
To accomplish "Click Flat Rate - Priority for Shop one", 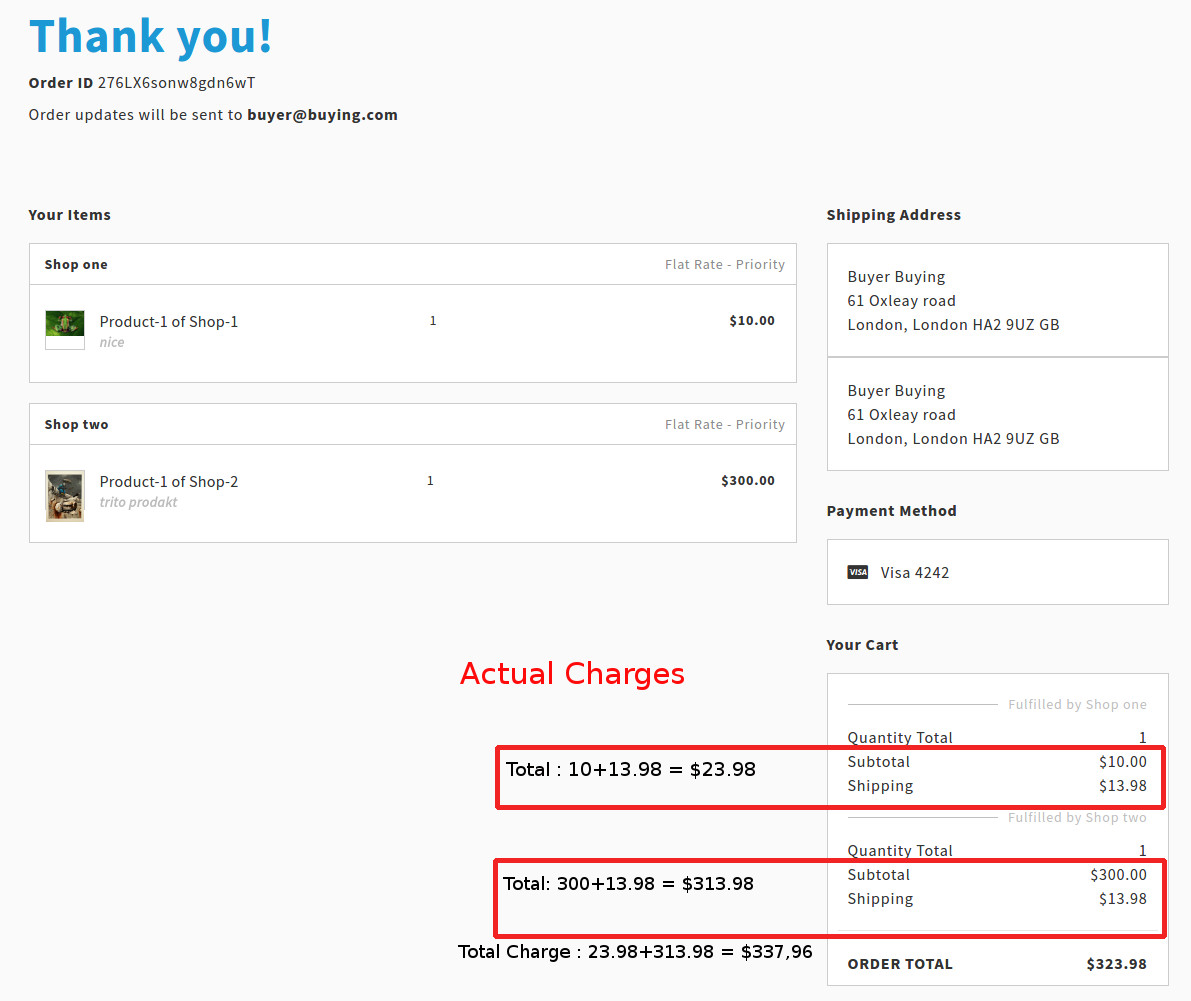I will tap(725, 264).
